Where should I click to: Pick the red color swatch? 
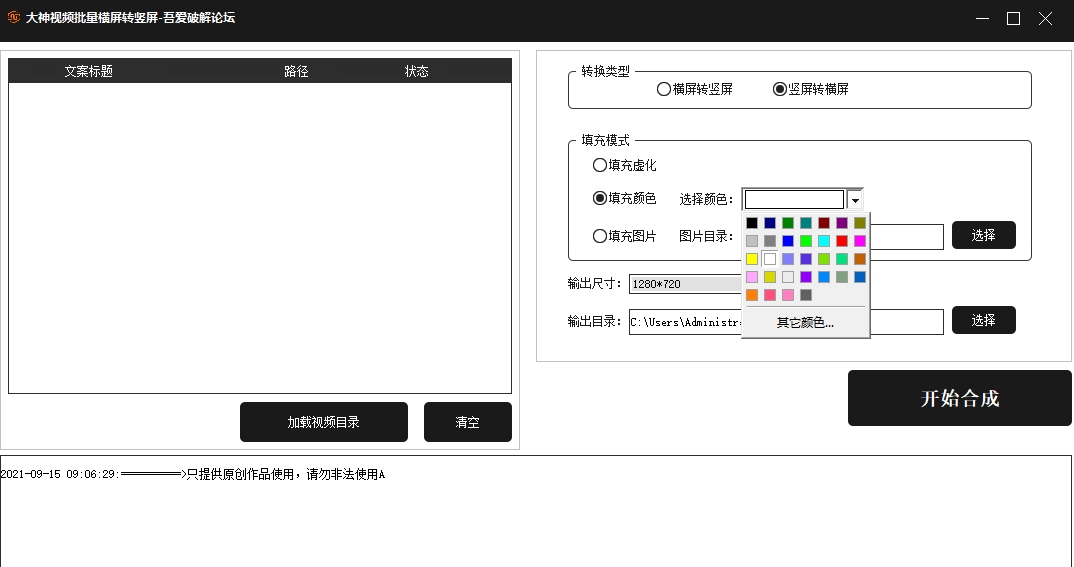tap(842, 240)
